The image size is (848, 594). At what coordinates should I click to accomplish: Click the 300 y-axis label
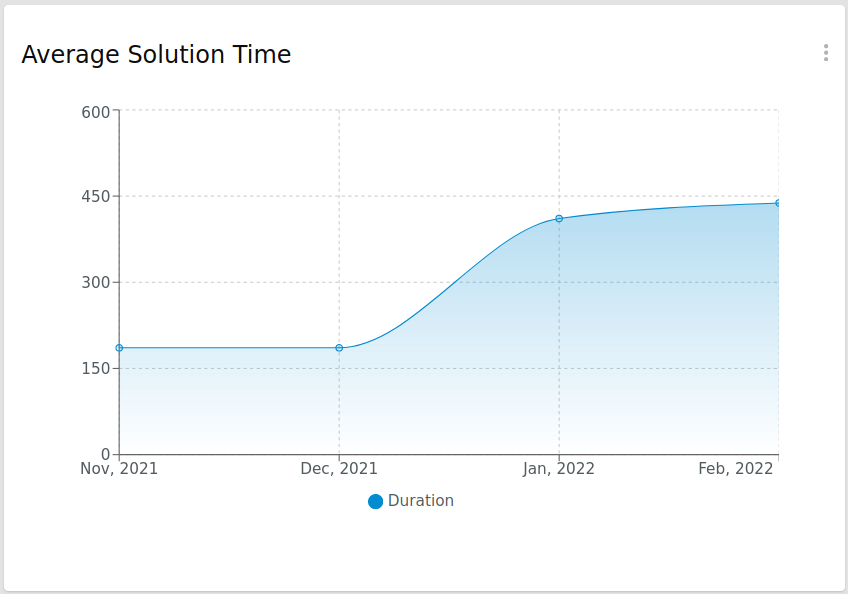95,283
